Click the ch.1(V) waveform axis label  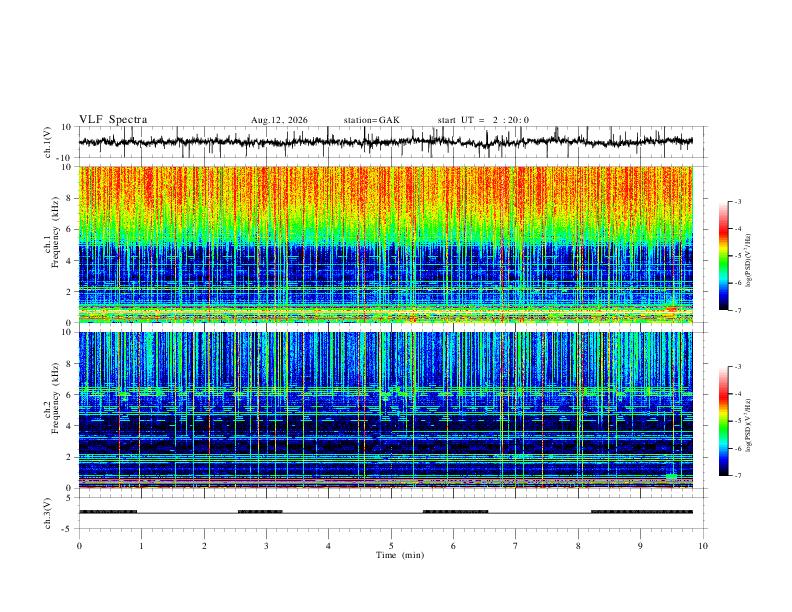[48, 142]
